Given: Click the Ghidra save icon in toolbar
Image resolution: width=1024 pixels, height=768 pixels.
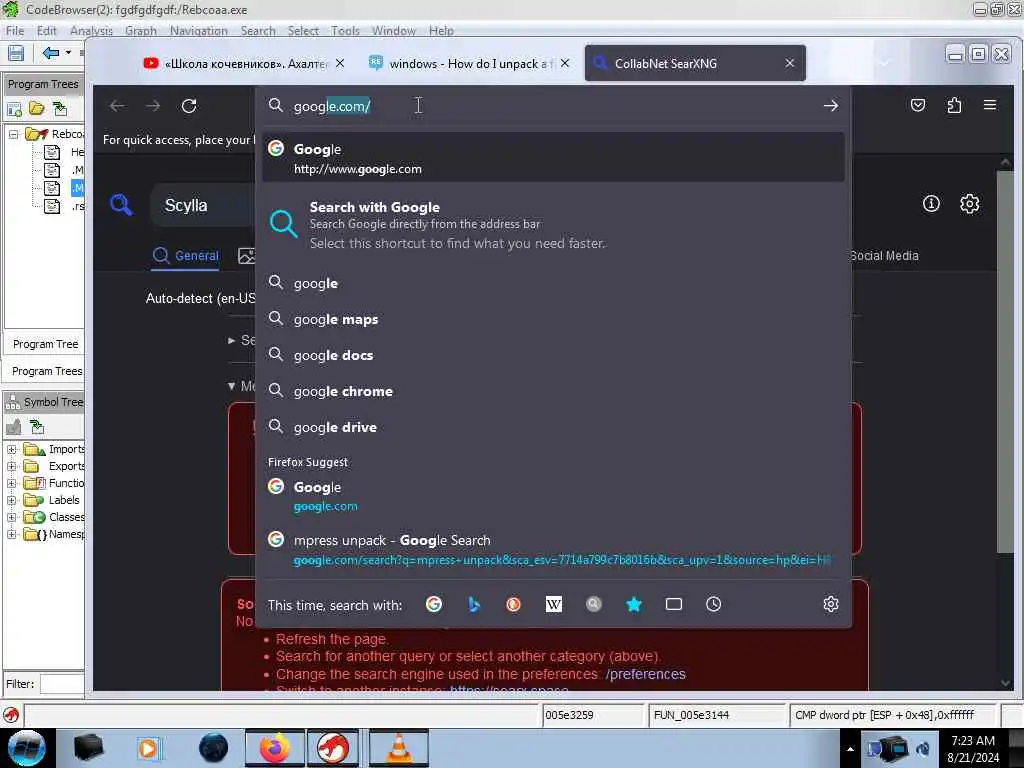Looking at the screenshot, I should click(x=16, y=53).
